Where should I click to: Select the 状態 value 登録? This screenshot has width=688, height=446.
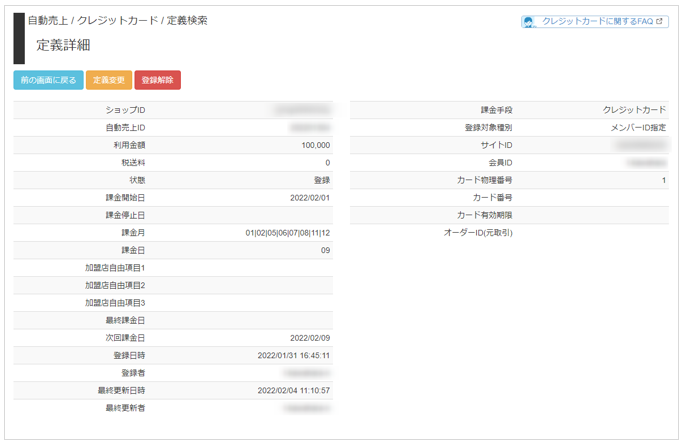point(322,180)
